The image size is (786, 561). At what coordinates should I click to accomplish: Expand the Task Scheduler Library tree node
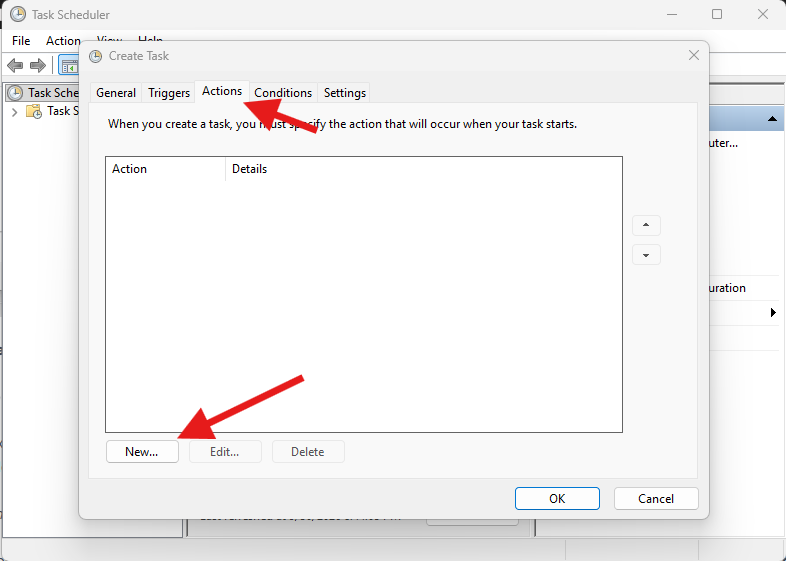click(15, 112)
